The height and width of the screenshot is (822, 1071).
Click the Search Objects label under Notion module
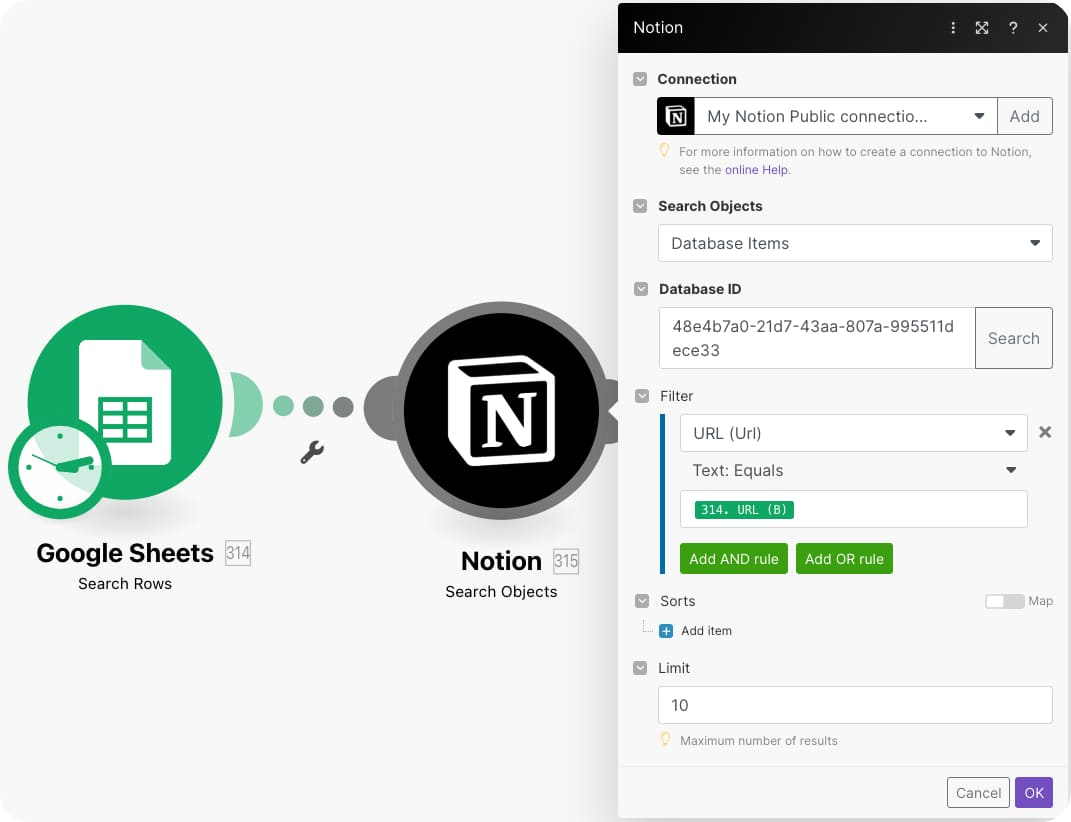pyautogui.click(x=501, y=592)
